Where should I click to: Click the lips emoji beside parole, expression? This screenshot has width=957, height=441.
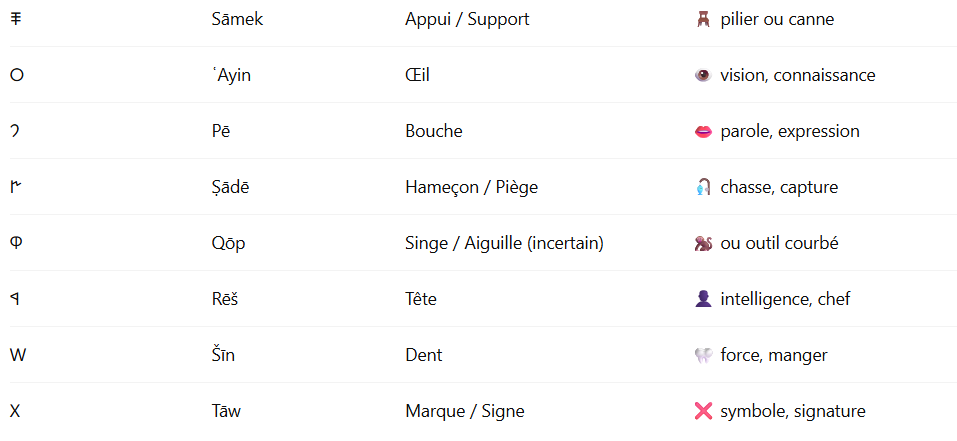(x=703, y=132)
